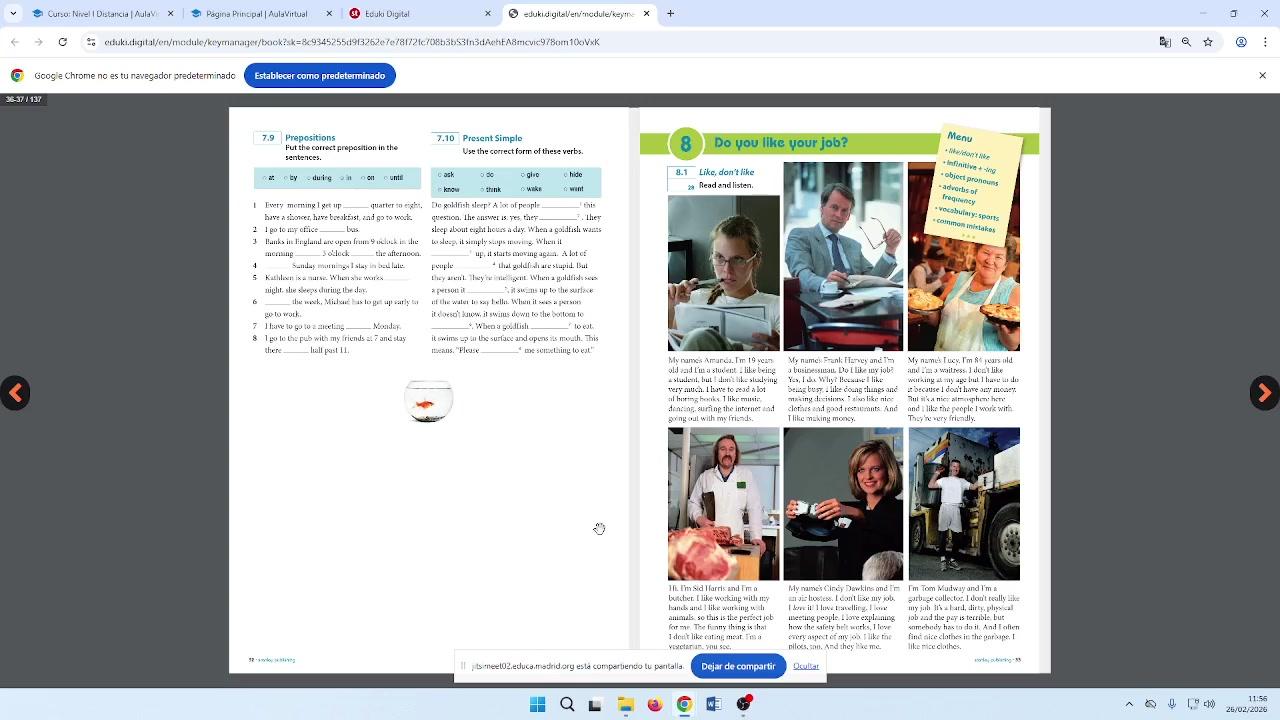Close the 'Eduki Digital' tab
Screen dimensions: 1280x720
488,14
